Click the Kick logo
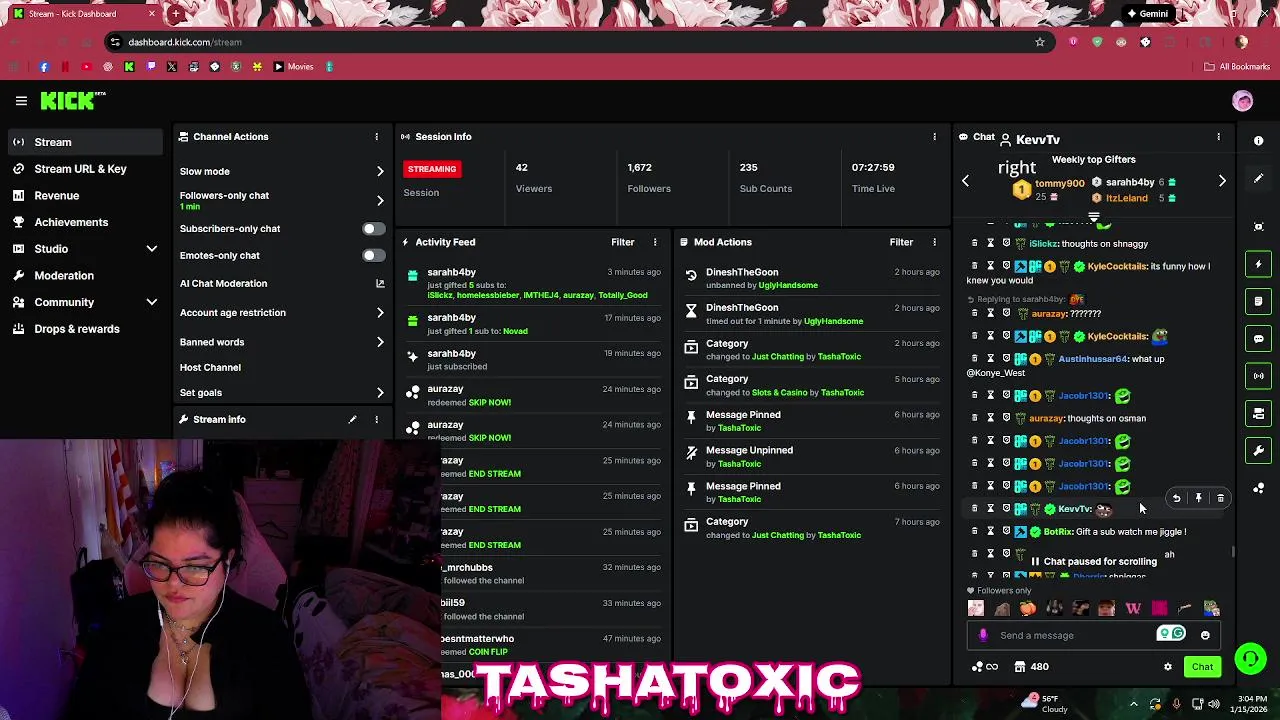Screen dimensions: 1280x720 [73, 100]
